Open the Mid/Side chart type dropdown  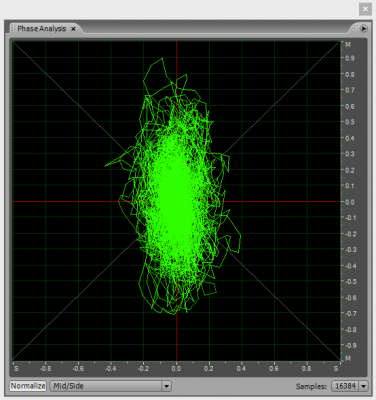[110, 386]
